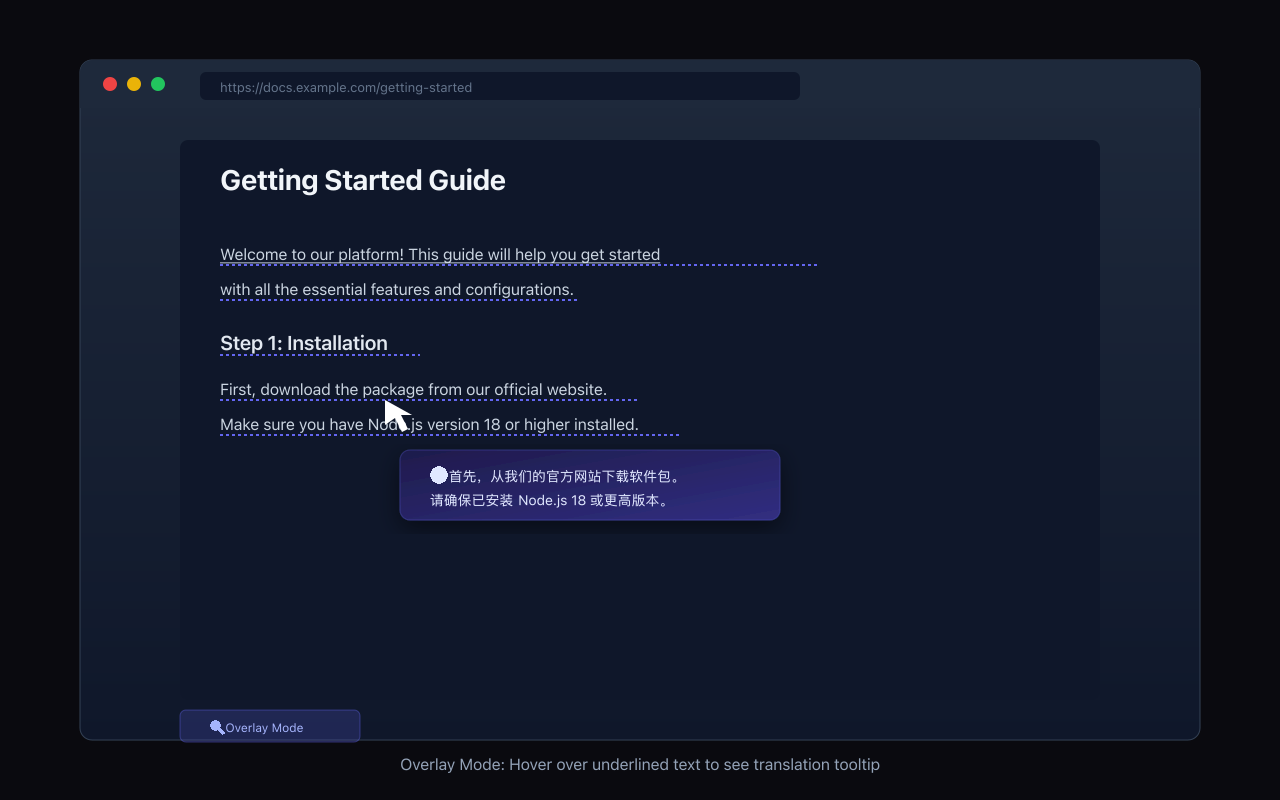
Task: Click the globe dot icon inside the translation tooltip
Action: pos(440,474)
